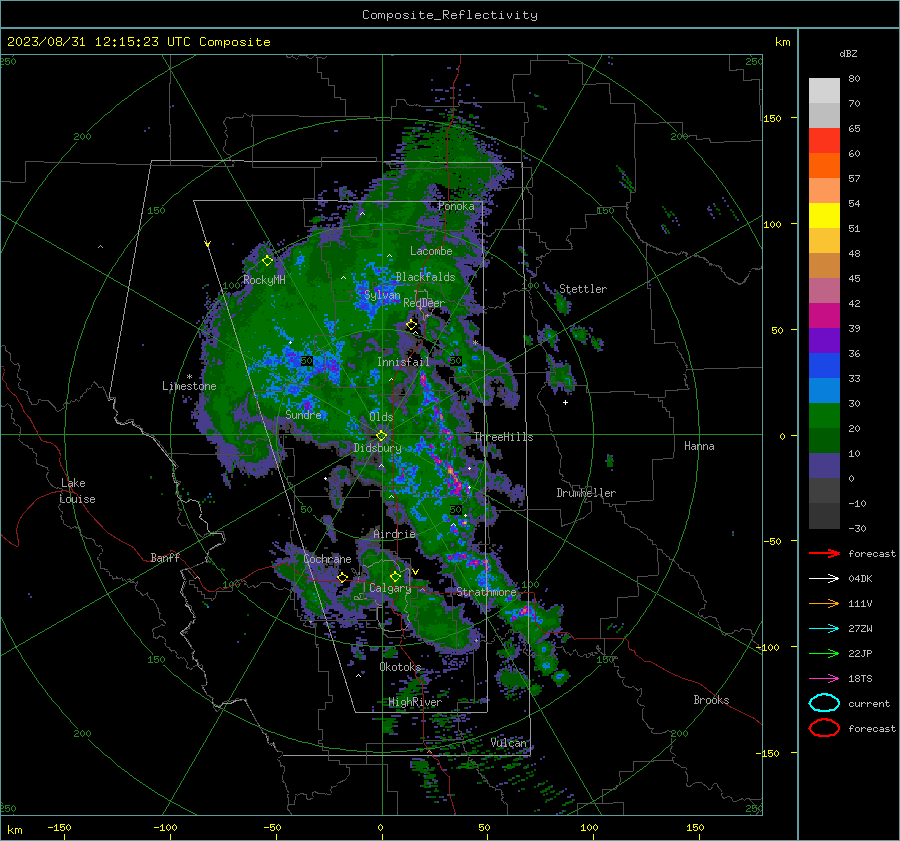Click the magenta 42 dBZ color swatch
Viewport: 900px width, 841px height.
tap(824, 315)
